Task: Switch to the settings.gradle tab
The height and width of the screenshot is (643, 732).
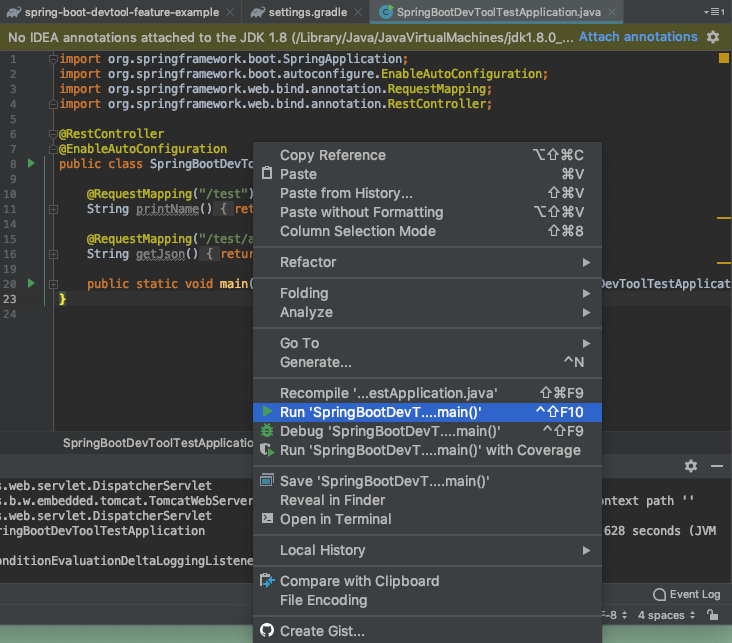Action: click(x=308, y=12)
